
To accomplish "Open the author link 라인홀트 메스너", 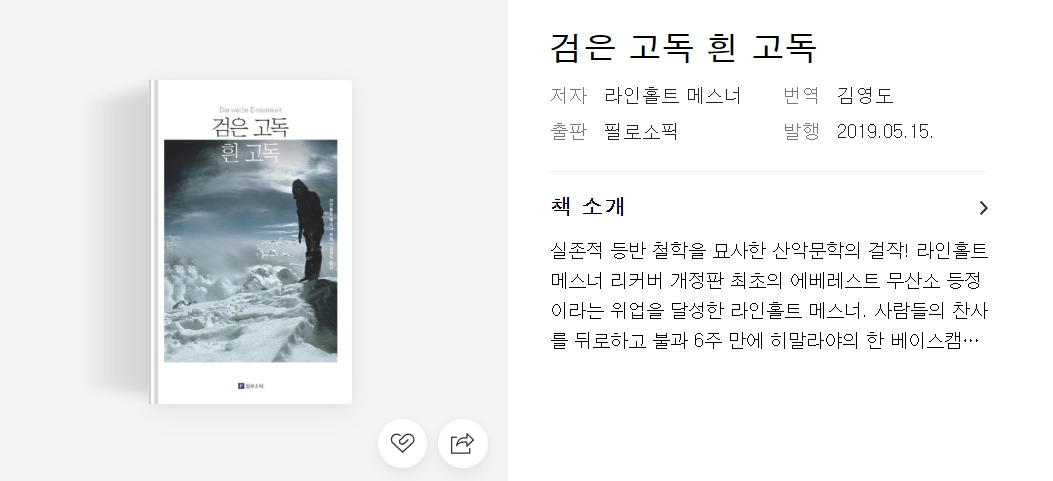I will 672,95.
